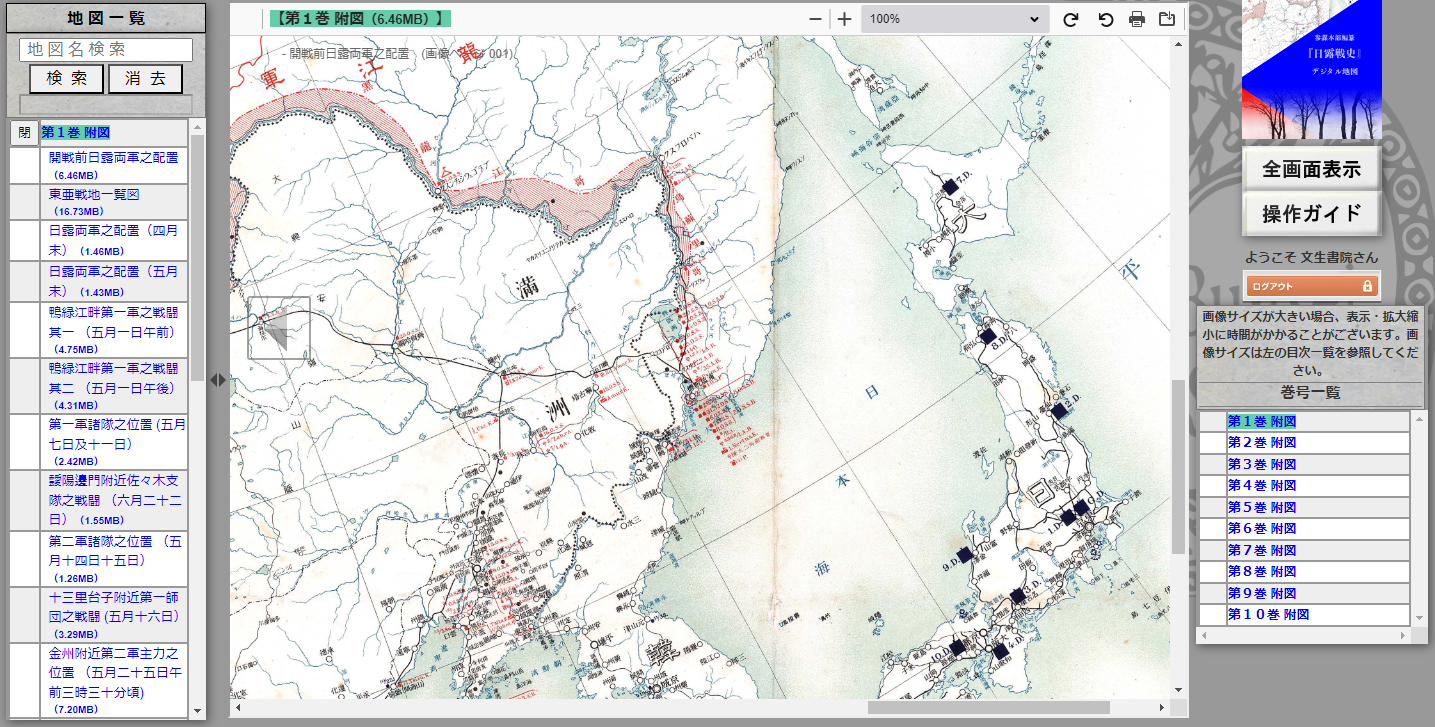Rotate the map counterclockwise
Screen dimensions: 1435x727
tap(1105, 19)
